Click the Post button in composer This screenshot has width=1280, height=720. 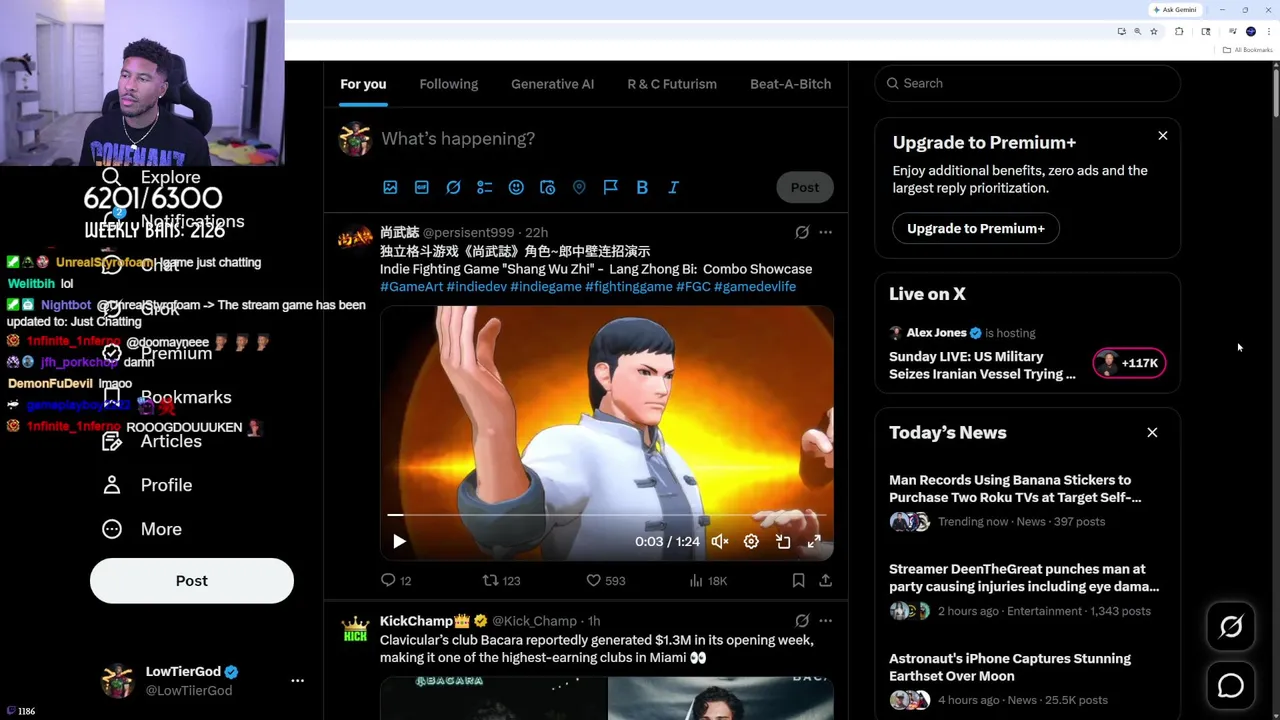click(x=805, y=187)
